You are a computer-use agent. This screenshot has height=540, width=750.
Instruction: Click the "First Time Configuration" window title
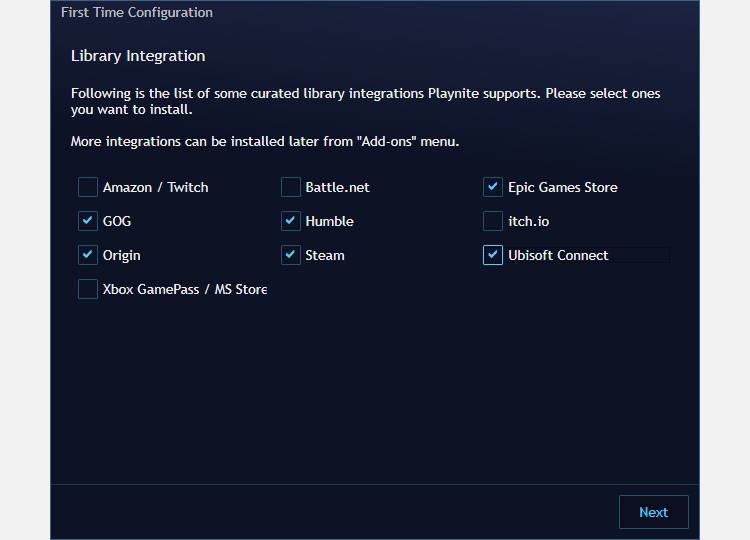(x=137, y=12)
